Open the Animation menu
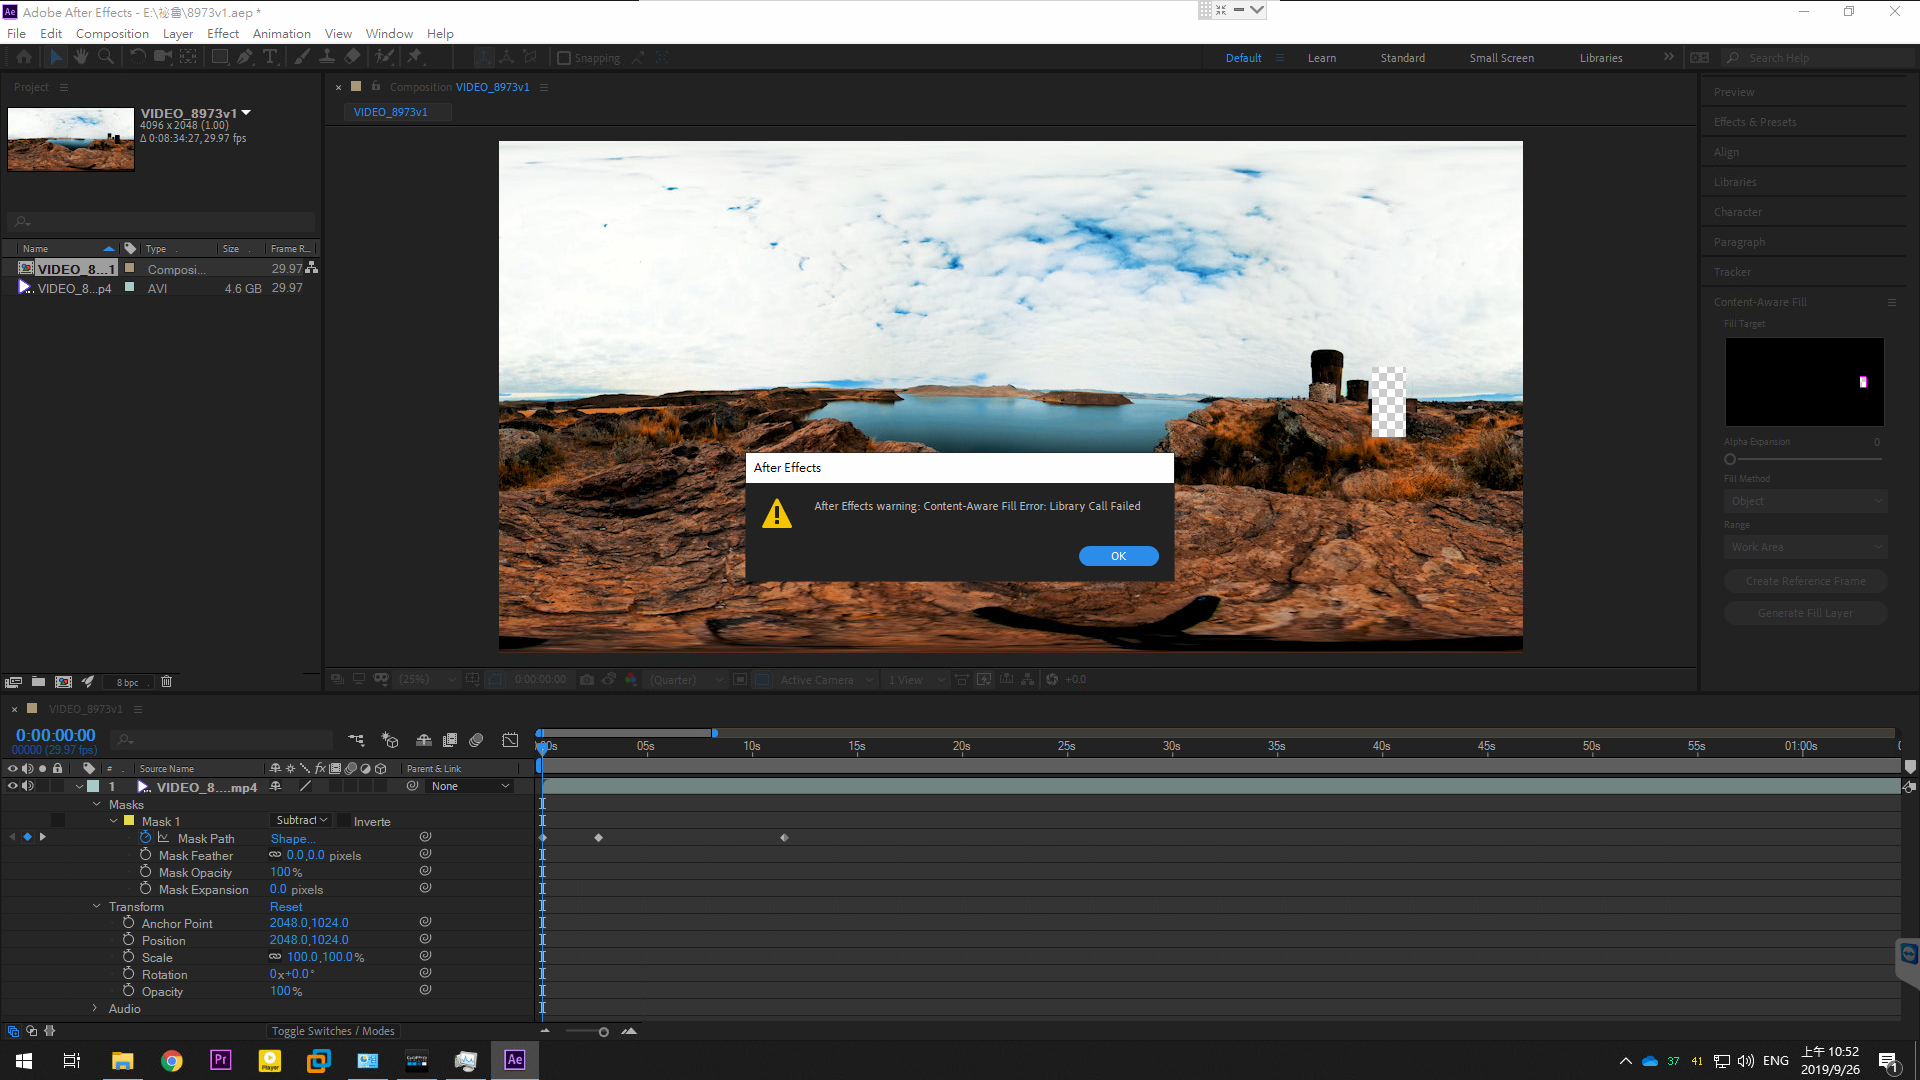The width and height of the screenshot is (1920, 1080). (x=282, y=33)
